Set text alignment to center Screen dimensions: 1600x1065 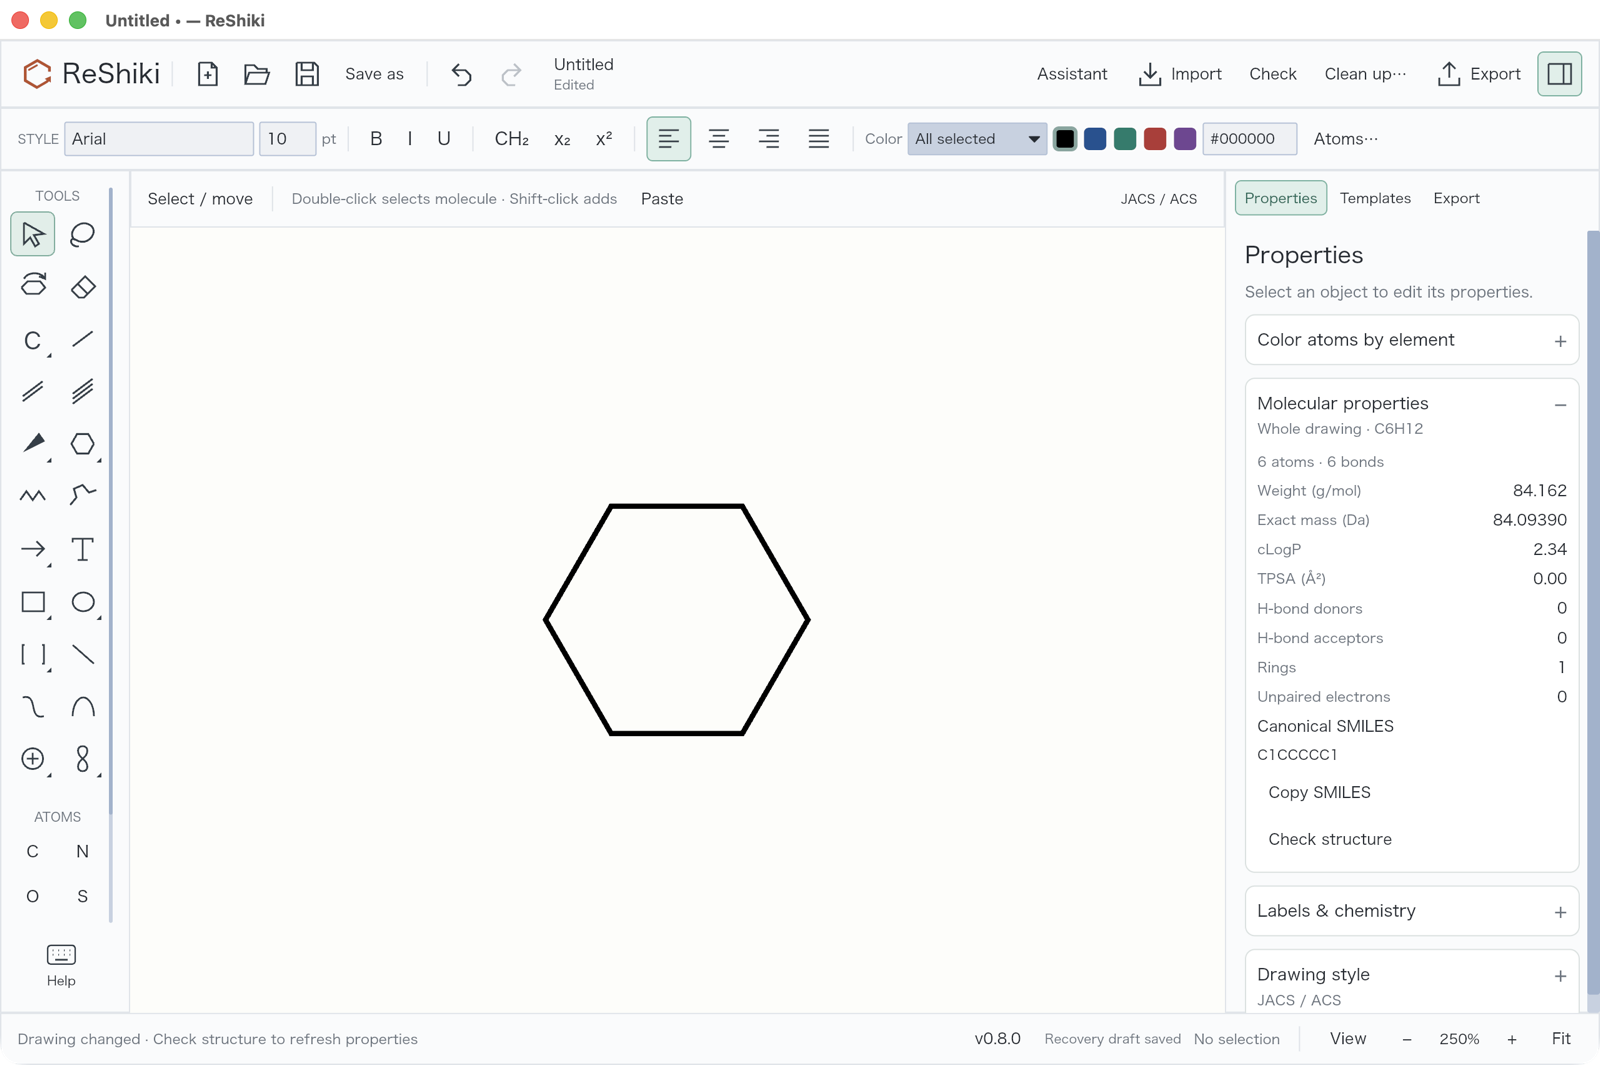point(719,139)
